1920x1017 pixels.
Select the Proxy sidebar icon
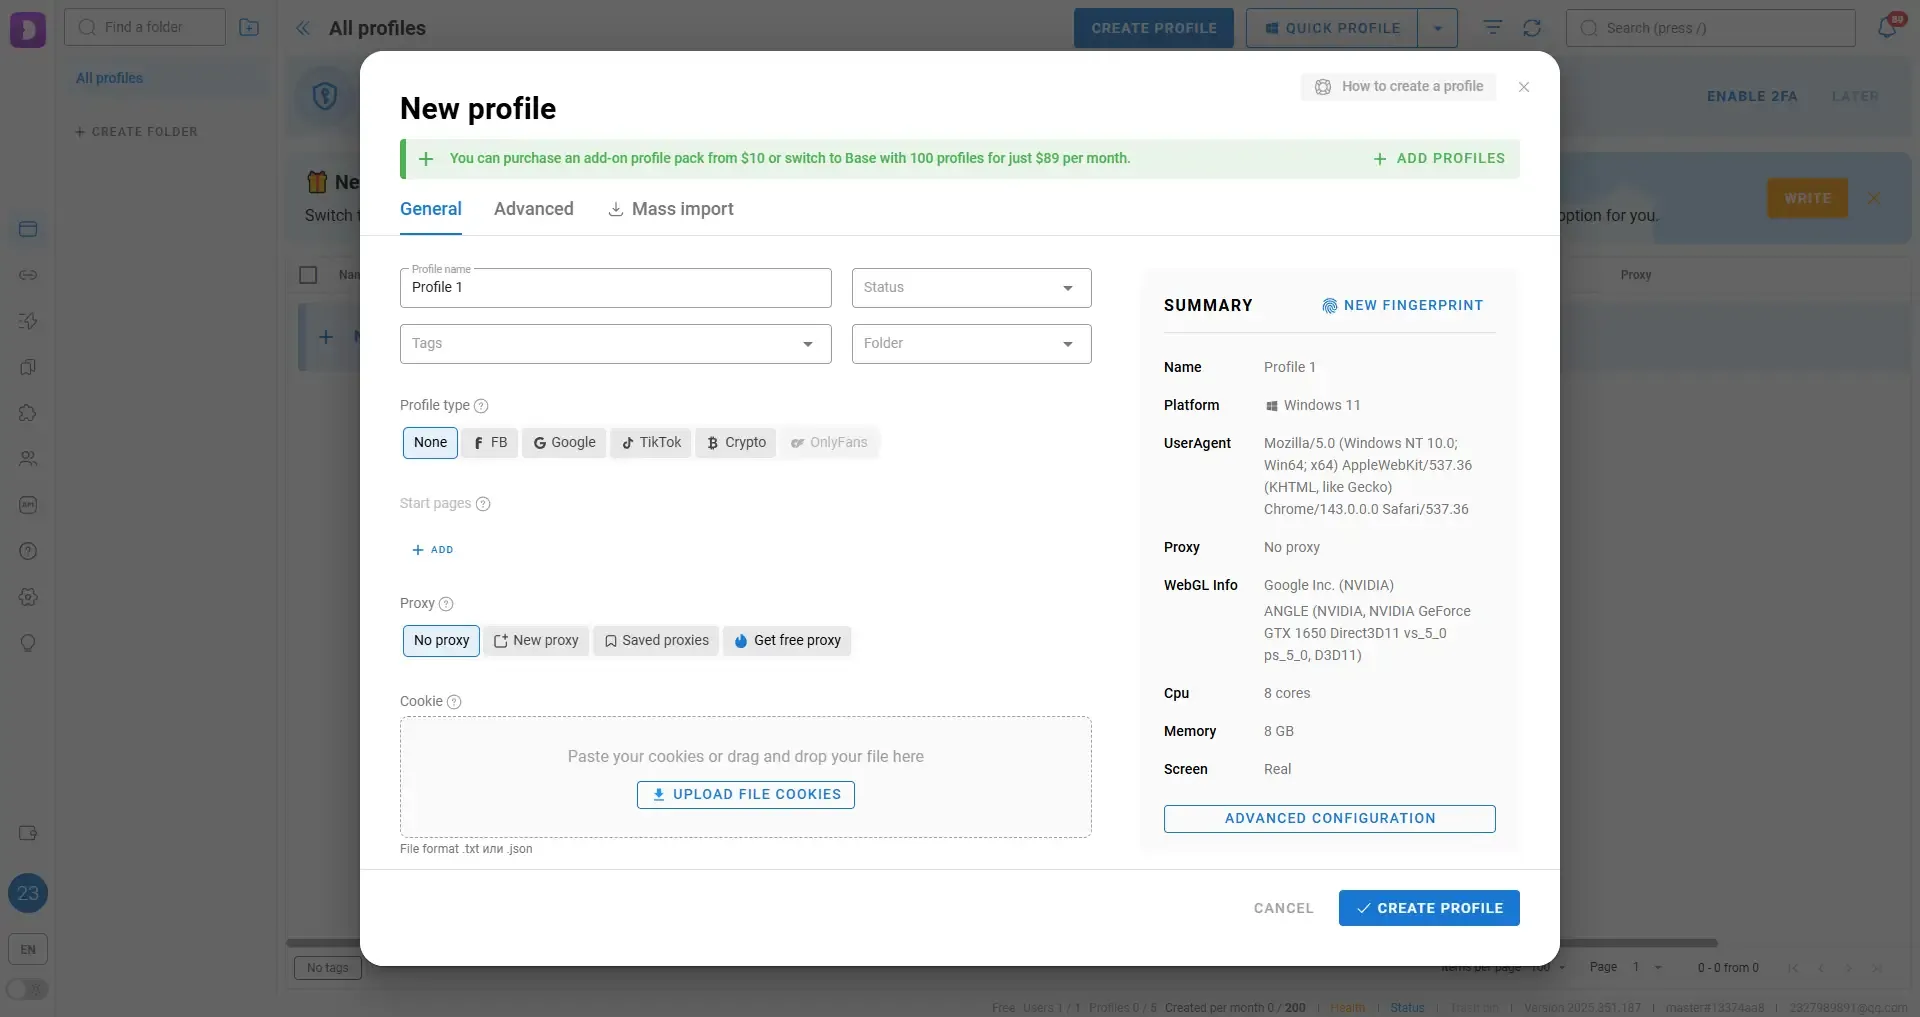[x=28, y=275]
